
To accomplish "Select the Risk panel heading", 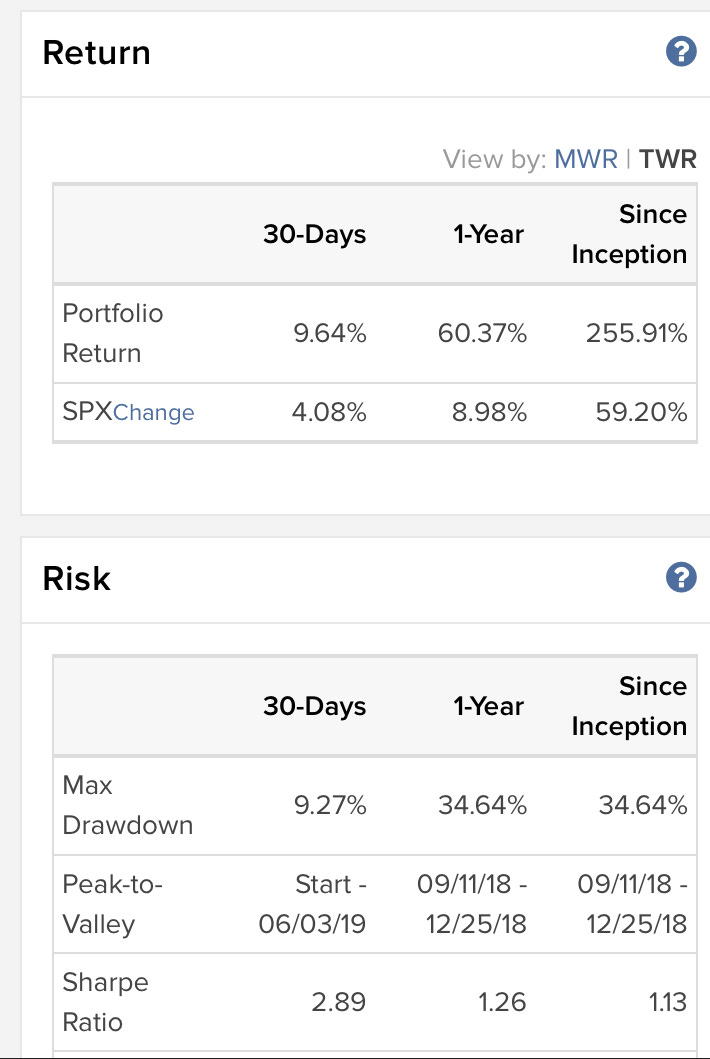I will click(x=76, y=578).
